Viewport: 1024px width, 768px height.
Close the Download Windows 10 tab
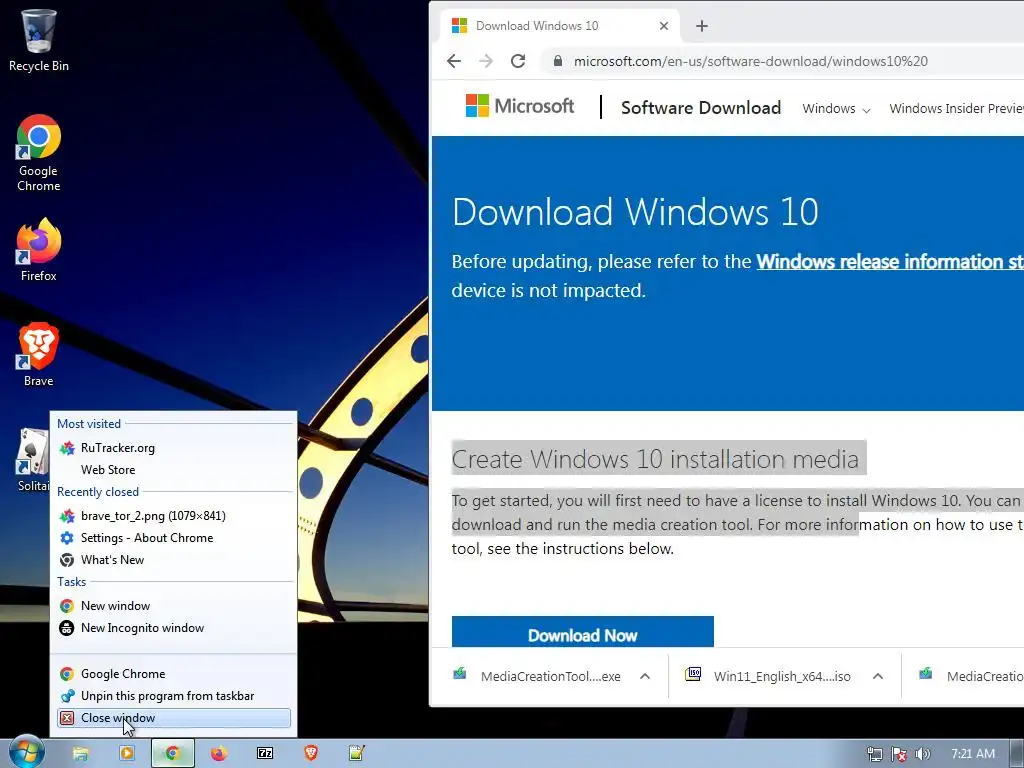click(x=664, y=26)
